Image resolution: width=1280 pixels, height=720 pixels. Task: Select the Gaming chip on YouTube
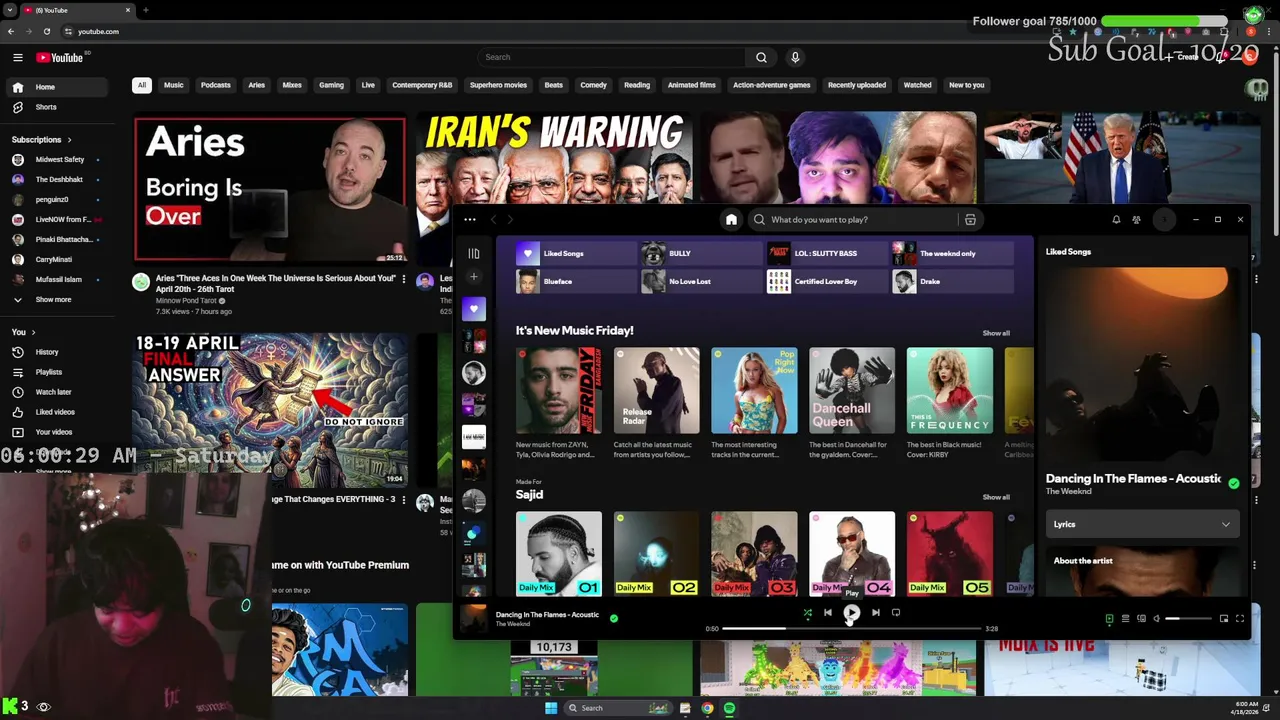pyautogui.click(x=331, y=85)
